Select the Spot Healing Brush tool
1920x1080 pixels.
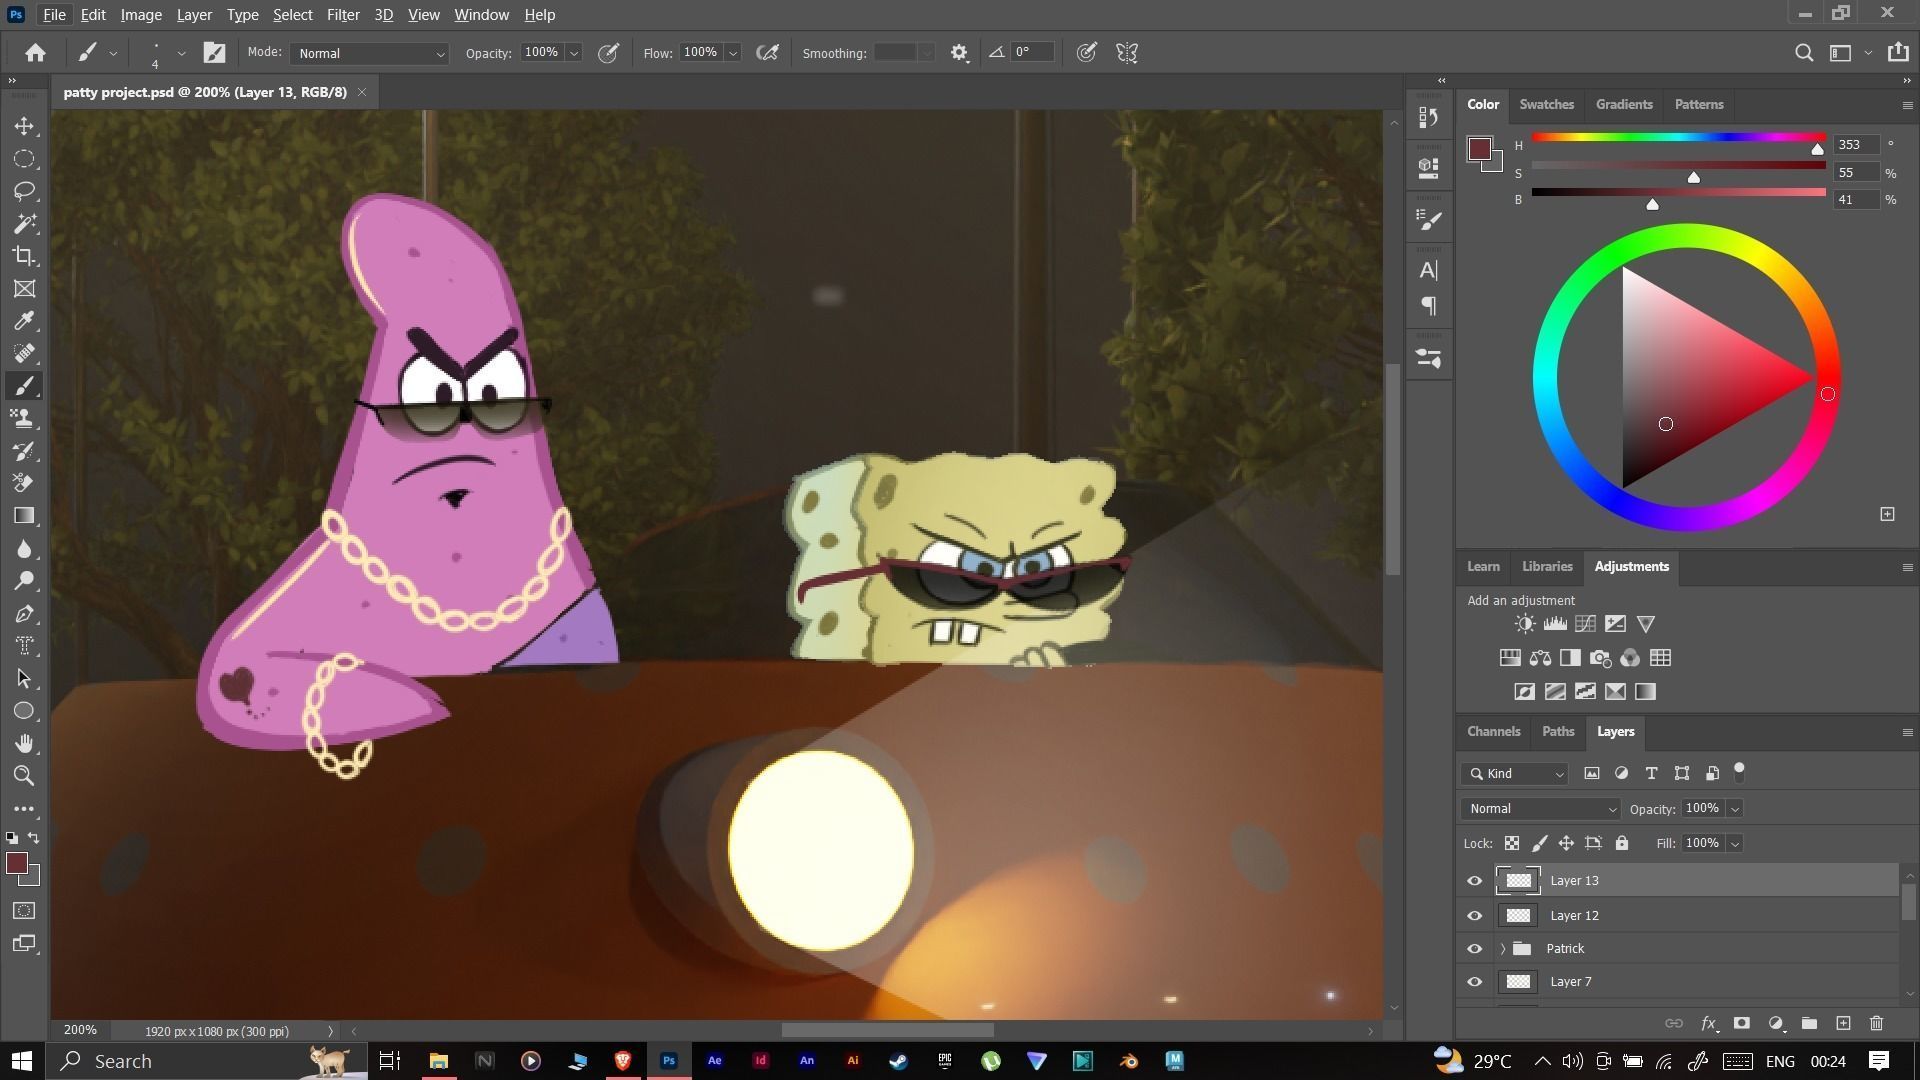coord(25,353)
